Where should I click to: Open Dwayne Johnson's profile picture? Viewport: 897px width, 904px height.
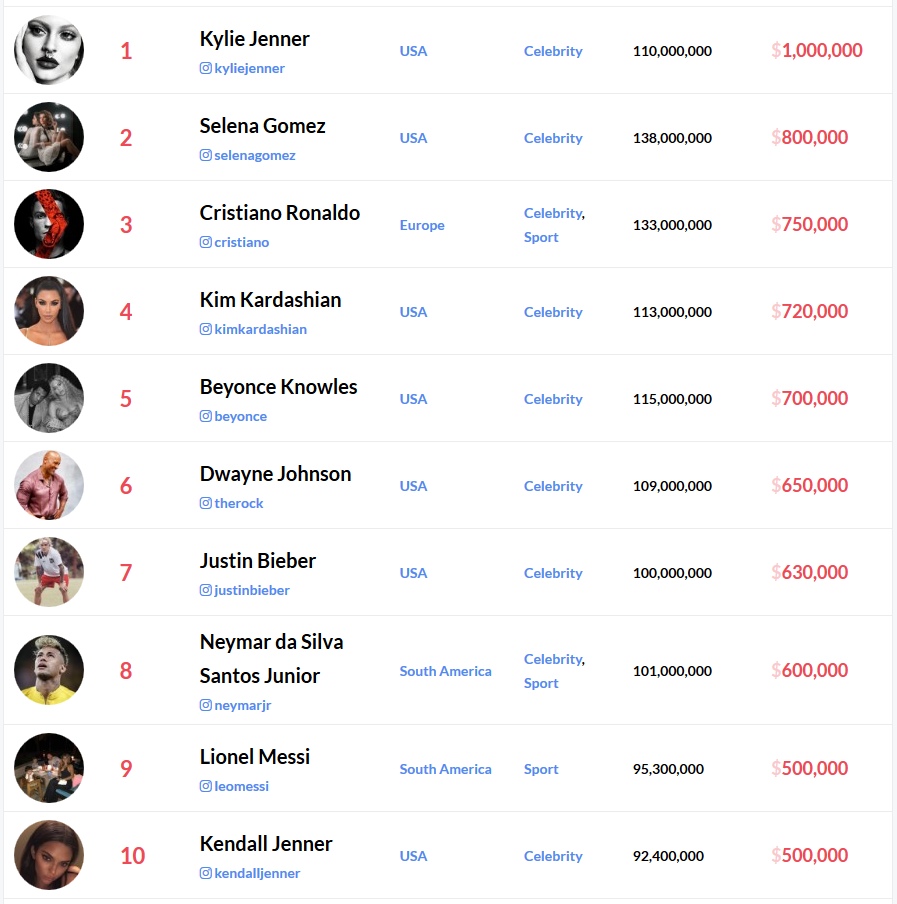pos(49,485)
